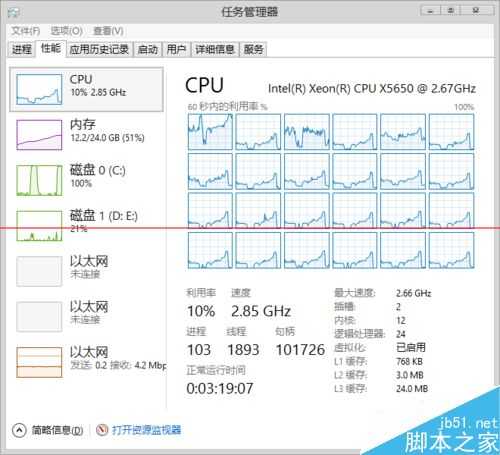The image size is (500, 455).
Task: Open 打开资源监视器 link
Action: pyautogui.click(x=146, y=430)
